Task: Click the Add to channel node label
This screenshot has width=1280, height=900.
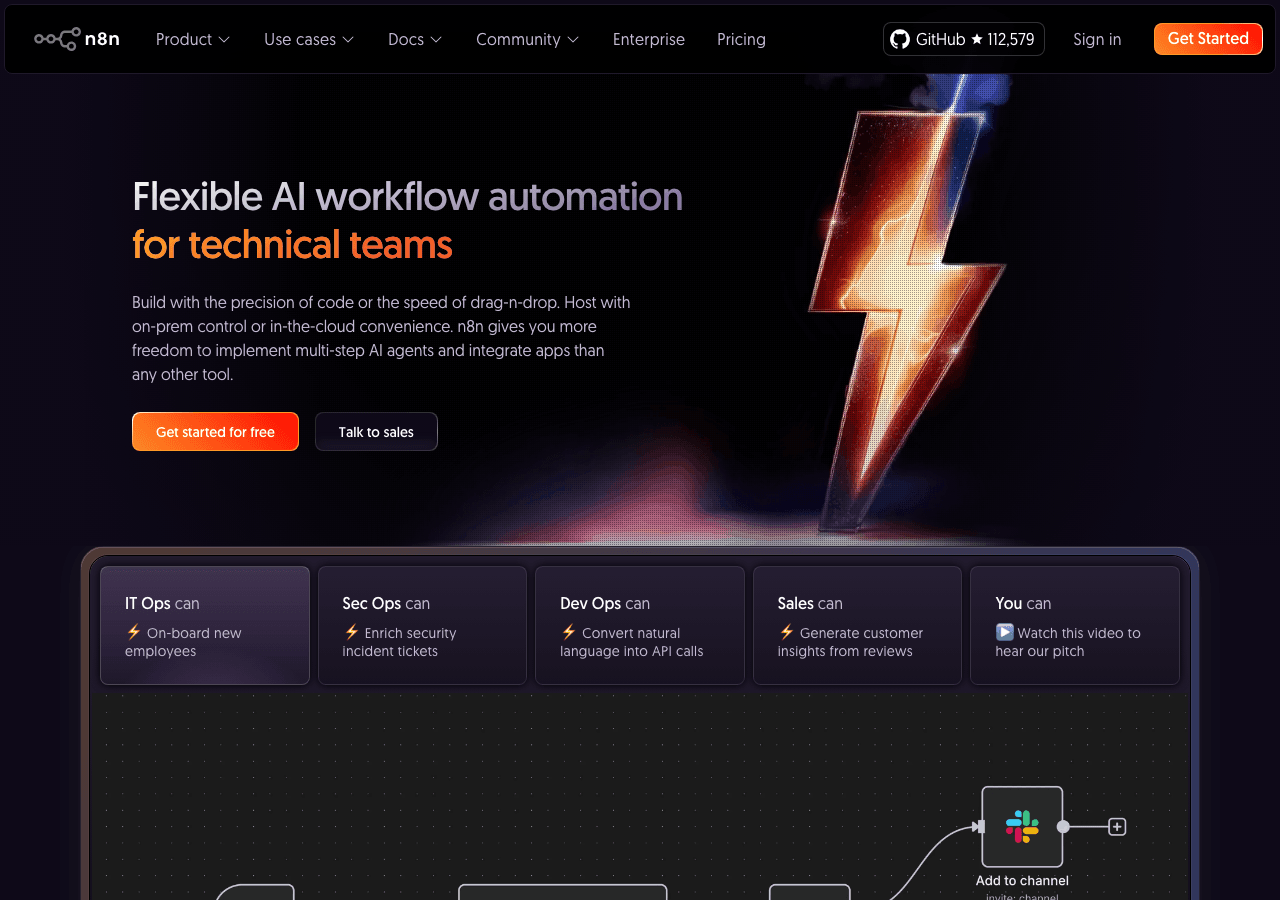Action: (1022, 881)
